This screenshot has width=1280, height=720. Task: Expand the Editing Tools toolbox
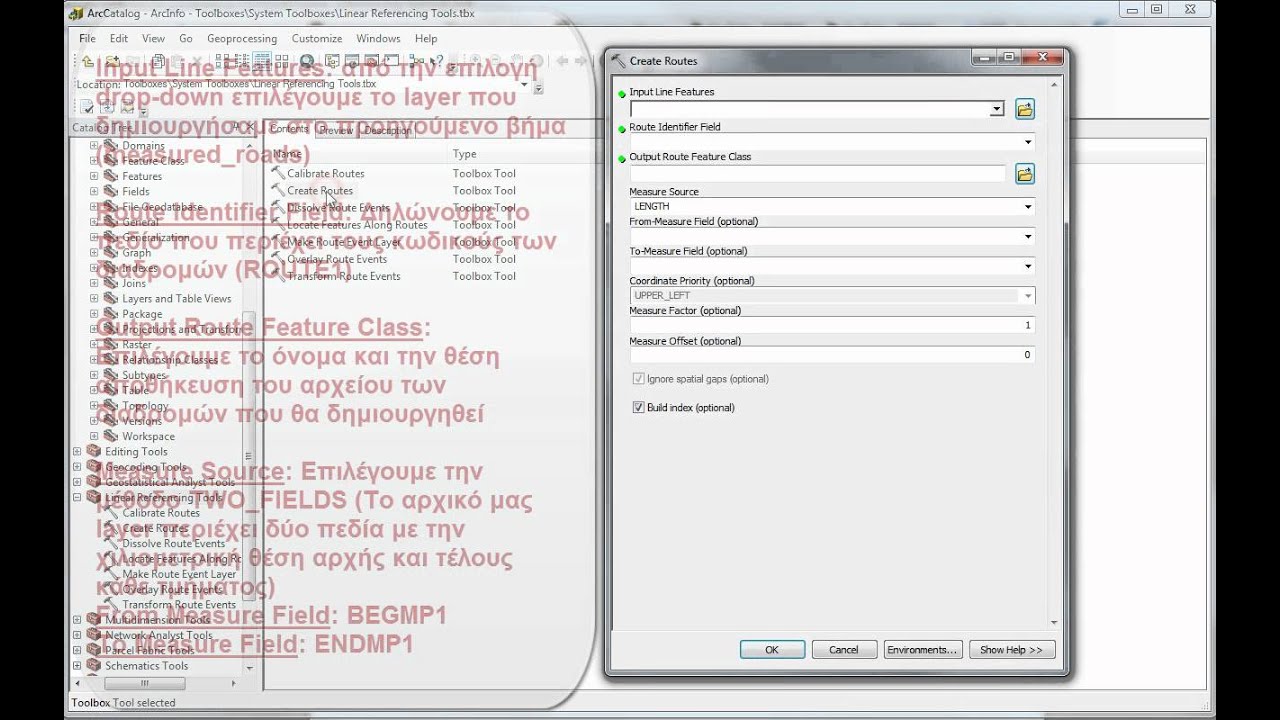click(77, 451)
